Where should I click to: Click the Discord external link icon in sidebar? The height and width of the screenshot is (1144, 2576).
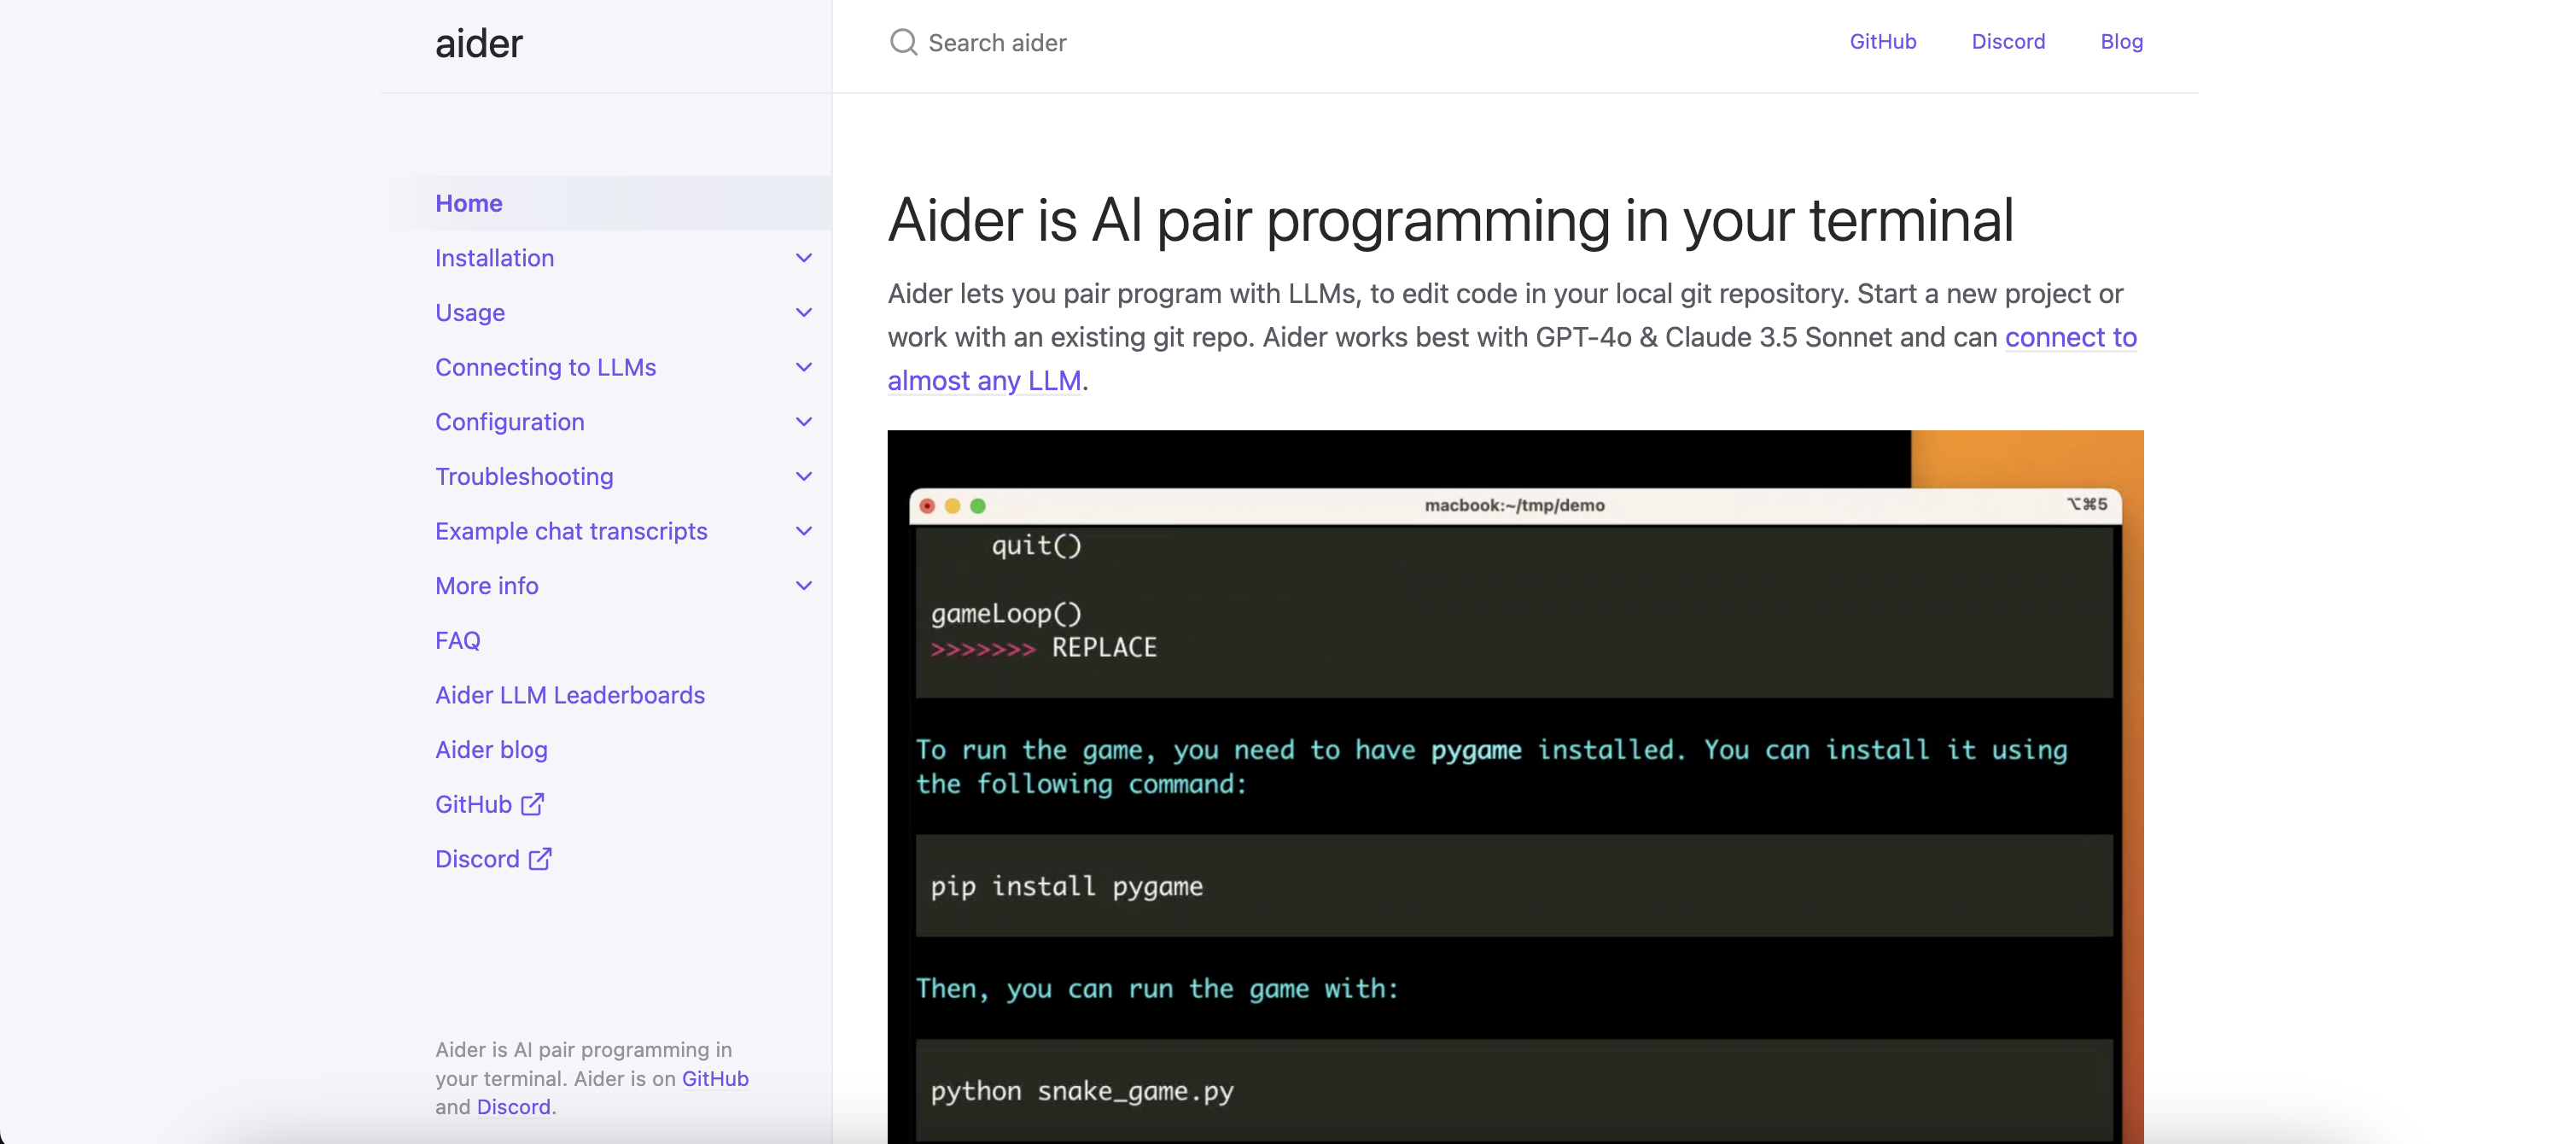click(540, 859)
